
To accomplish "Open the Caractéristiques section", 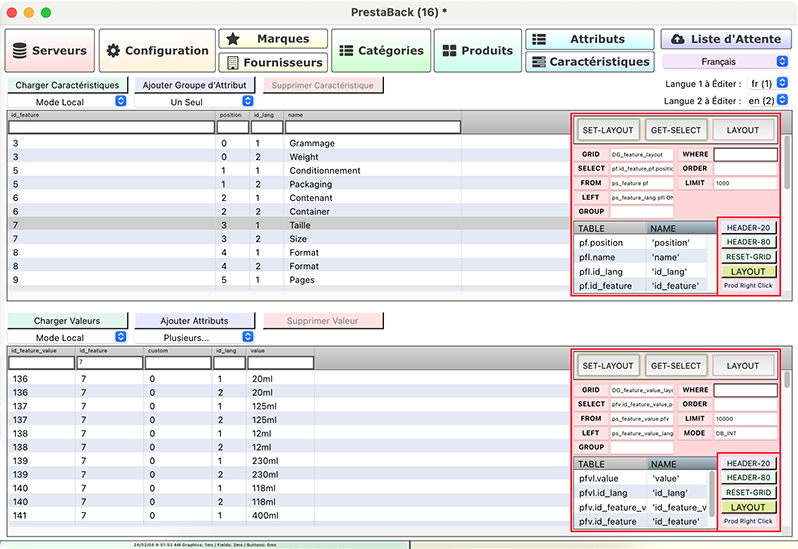I will coord(589,62).
